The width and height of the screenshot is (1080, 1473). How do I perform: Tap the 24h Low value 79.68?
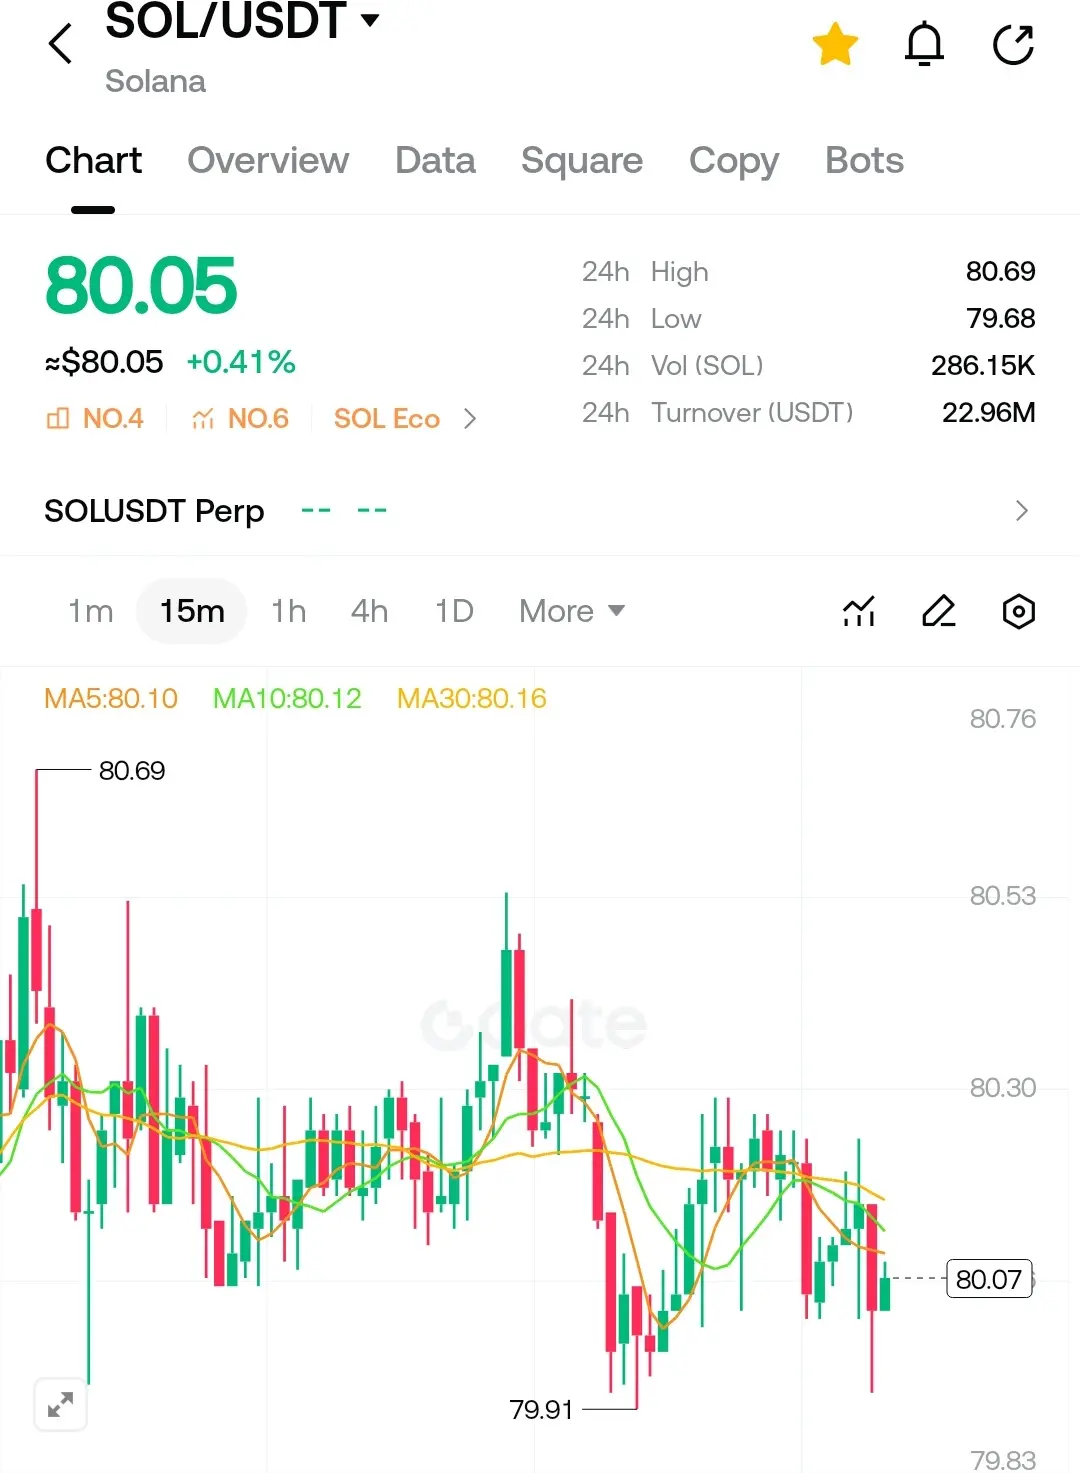coord(1000,318)
